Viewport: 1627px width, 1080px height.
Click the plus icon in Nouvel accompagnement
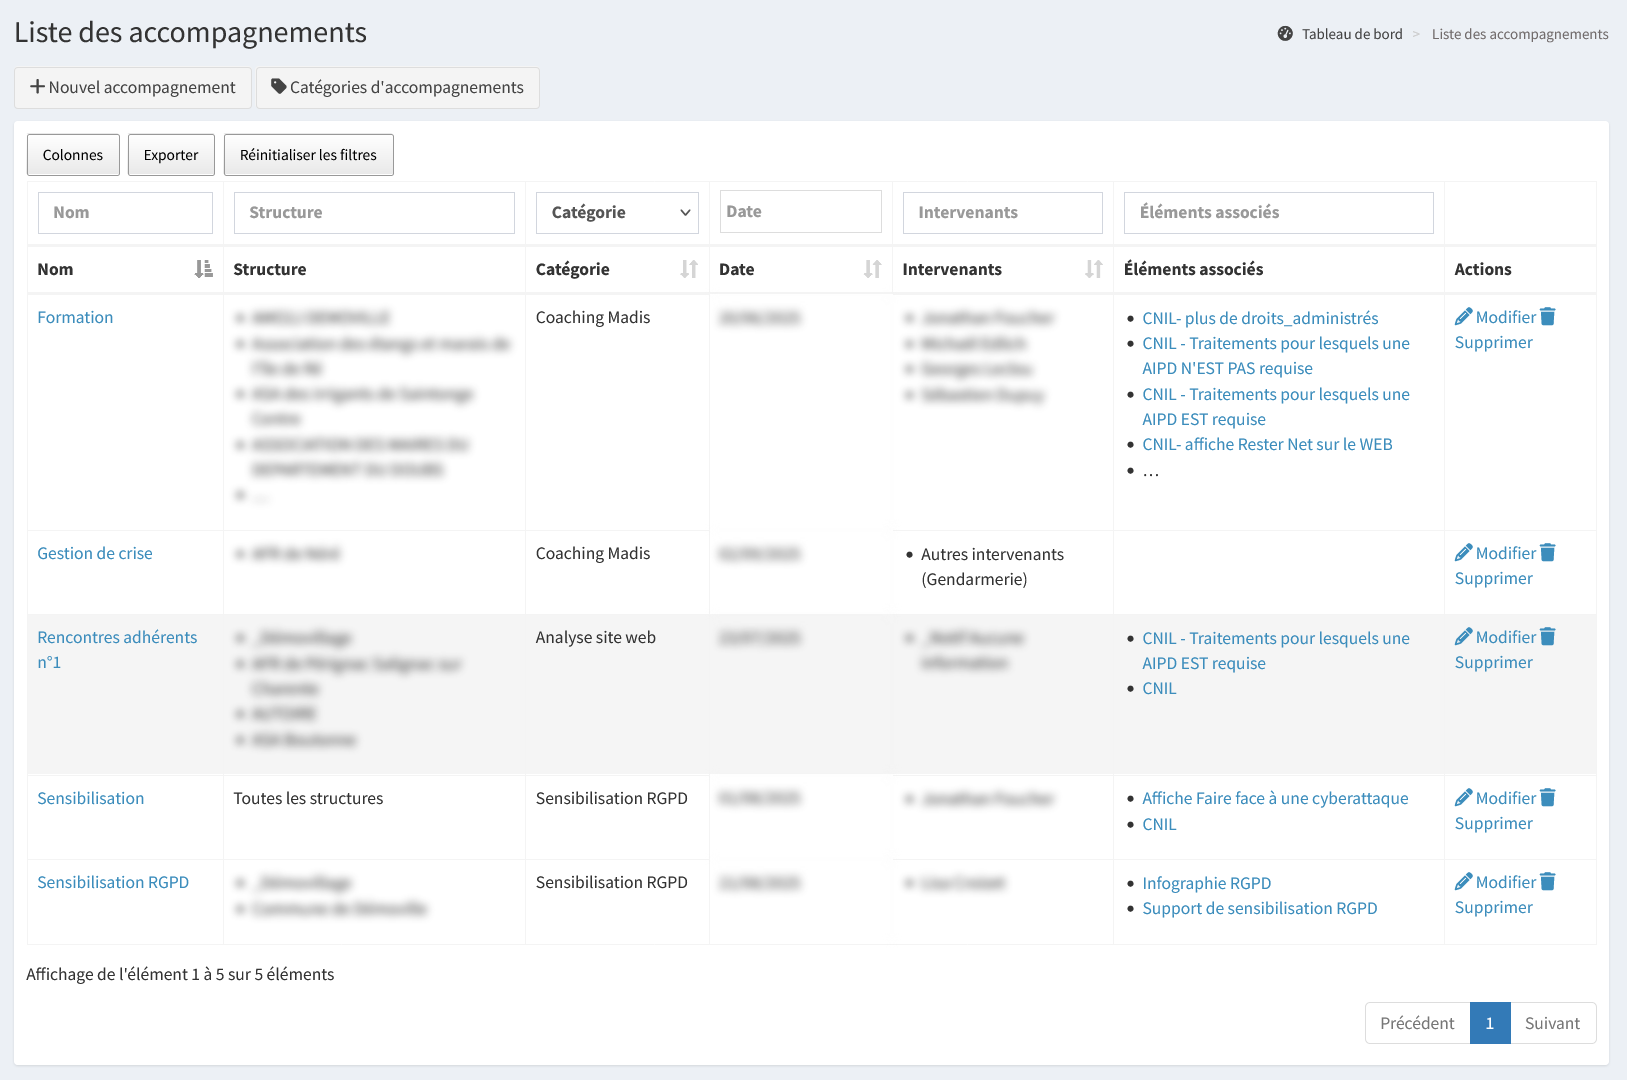pyautogui.click(x=37, y=87)
